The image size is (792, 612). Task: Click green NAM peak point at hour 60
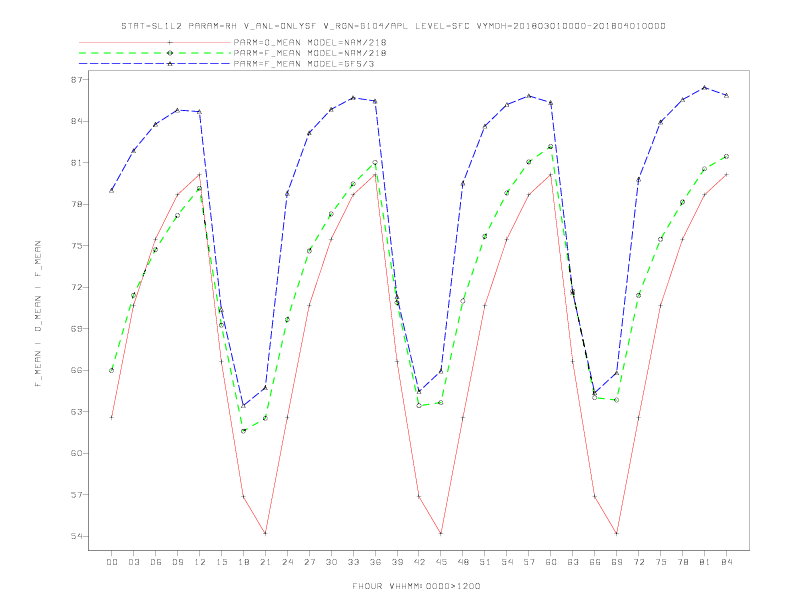[551, 146]
